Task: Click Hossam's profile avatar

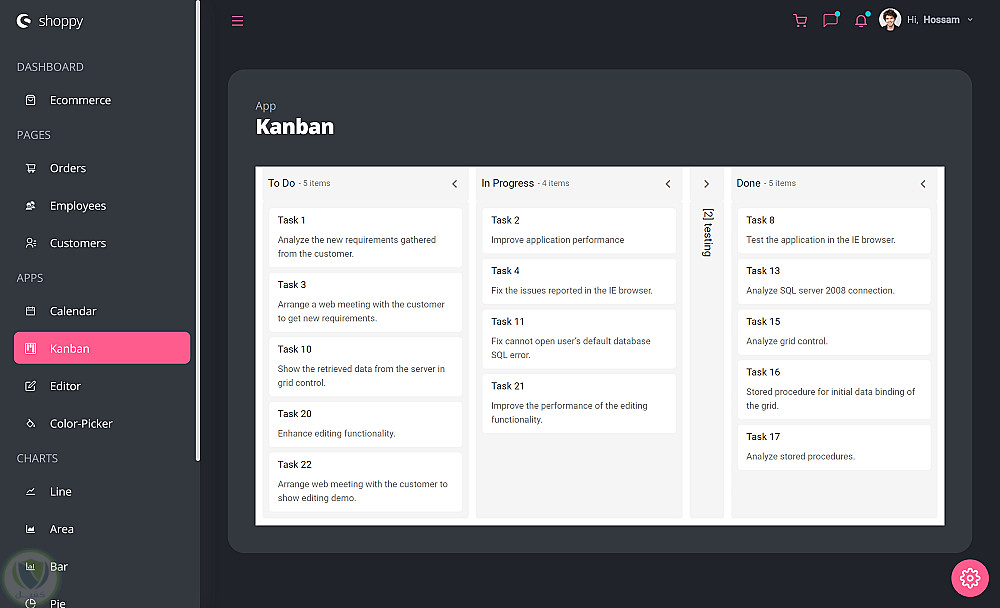Action: pos(890,20)
